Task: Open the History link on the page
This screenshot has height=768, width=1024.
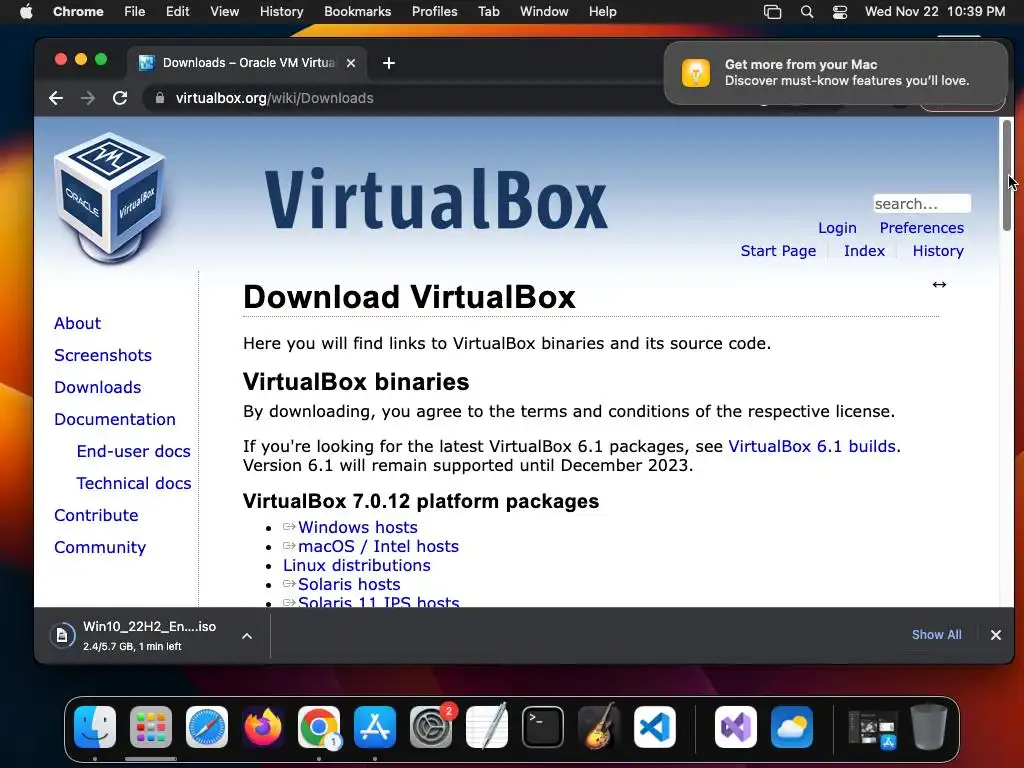Action: point(938,251)
